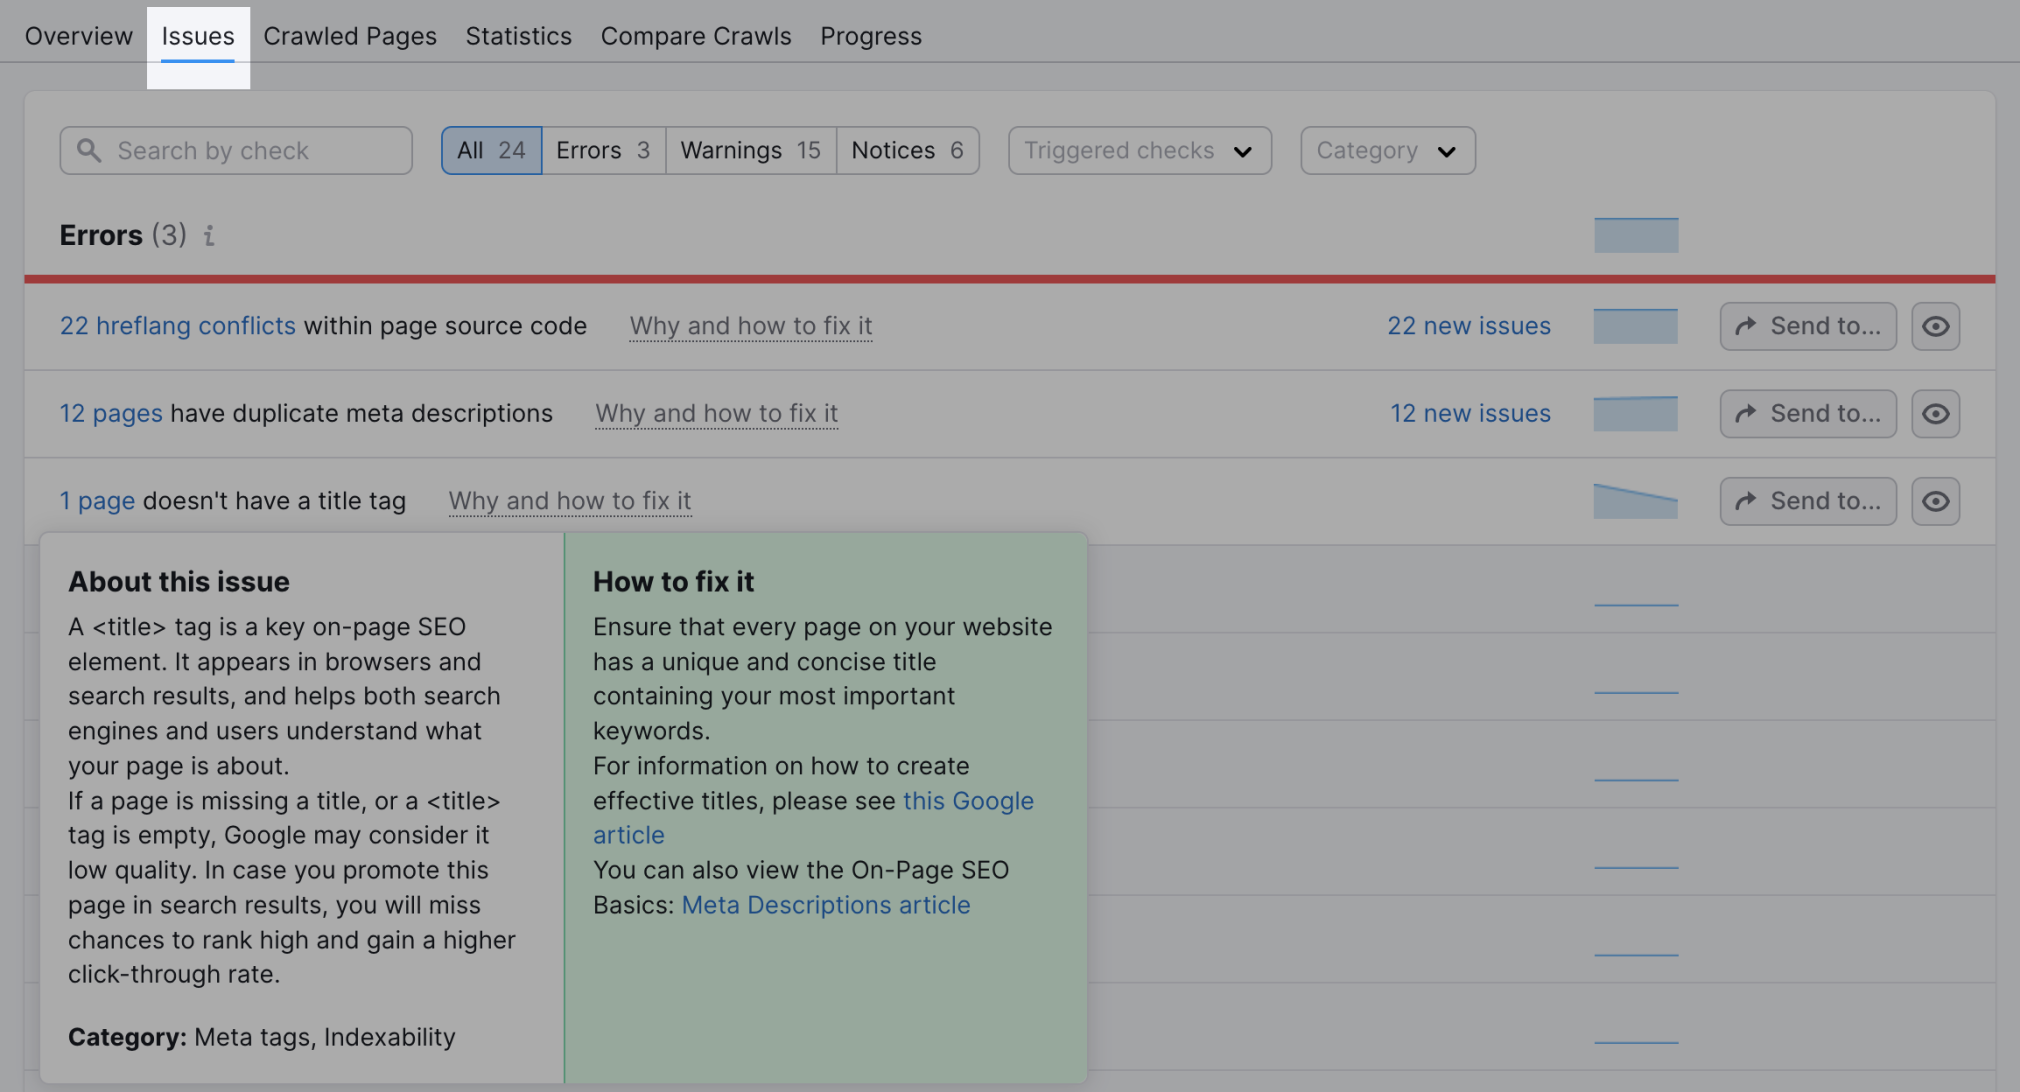The image size is (2020, 1092).
Task: Click the search magnifier icon
Action: (x=89, y=150)
